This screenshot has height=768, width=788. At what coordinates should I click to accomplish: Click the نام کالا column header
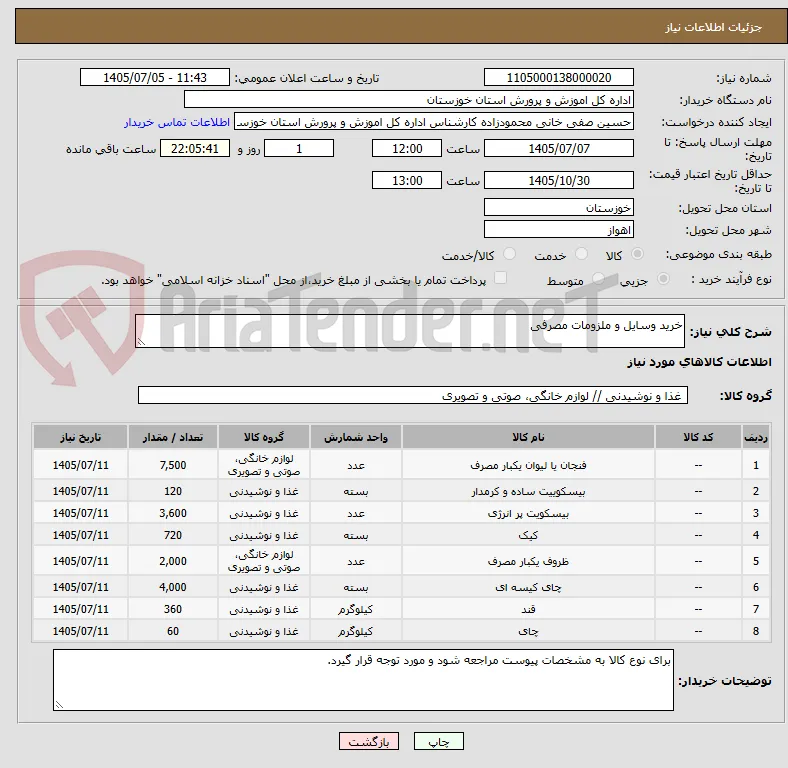(528, 437)
